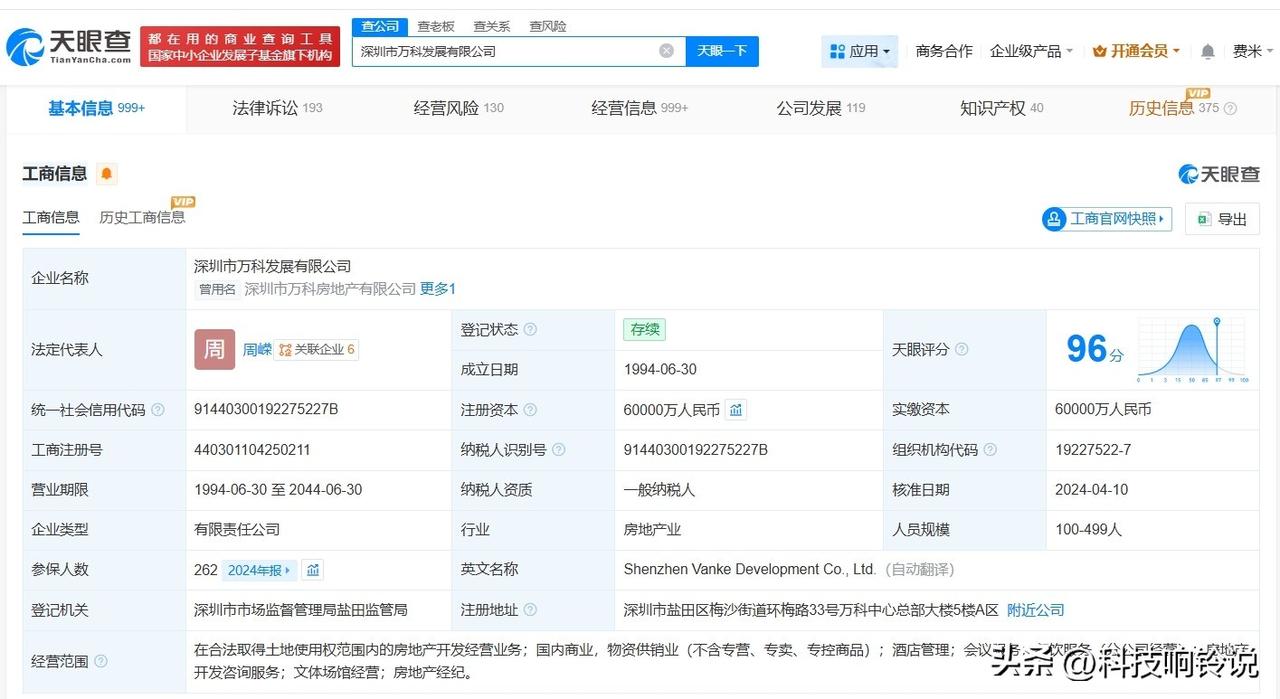Click English name Shenzhen Vanke Development Co., Ltd.
Screen dimensions: 1280x699
pos(750,570)
